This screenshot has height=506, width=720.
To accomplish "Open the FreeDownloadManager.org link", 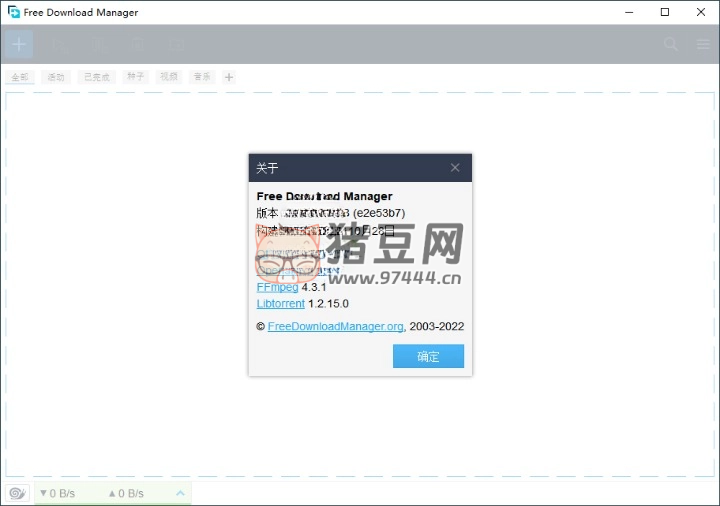I will point(335,326).
